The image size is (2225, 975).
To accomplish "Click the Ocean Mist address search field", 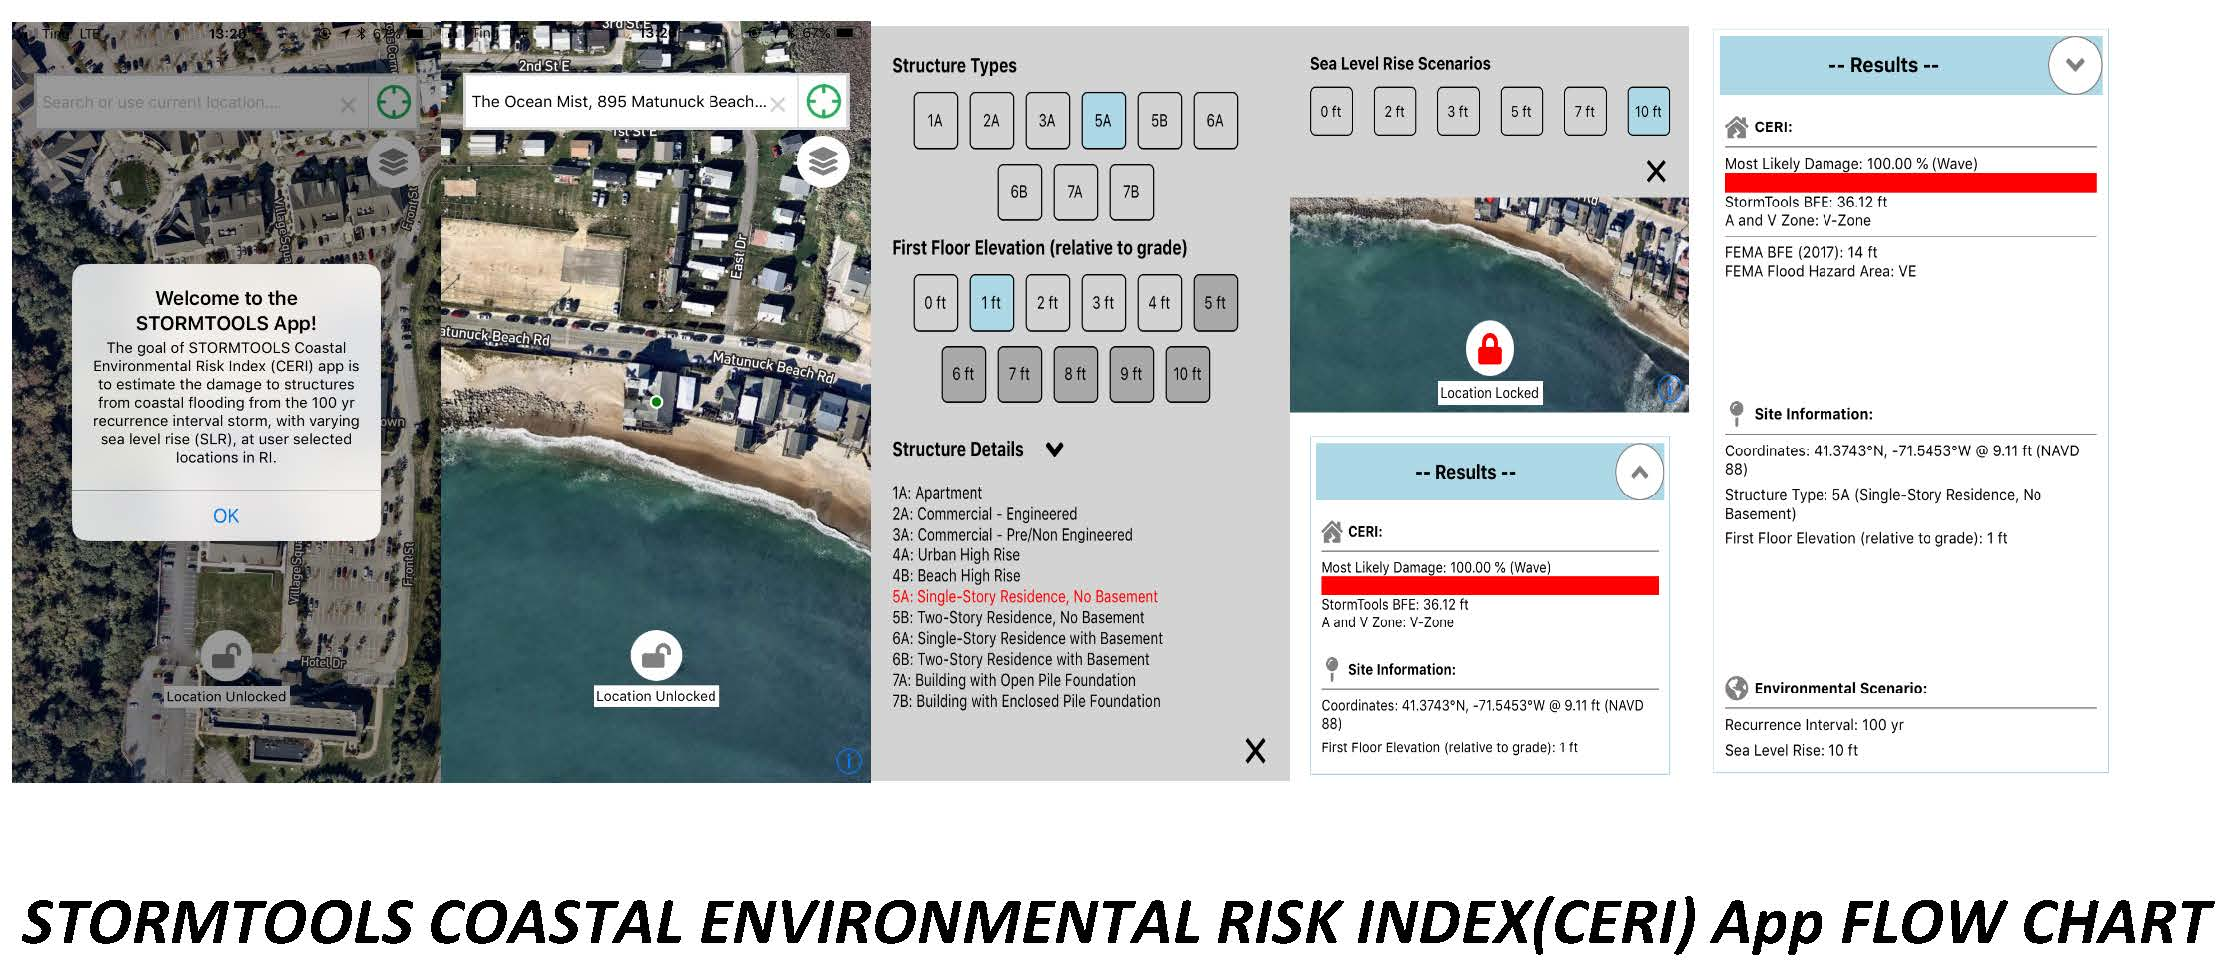I will tap(631, 101).
